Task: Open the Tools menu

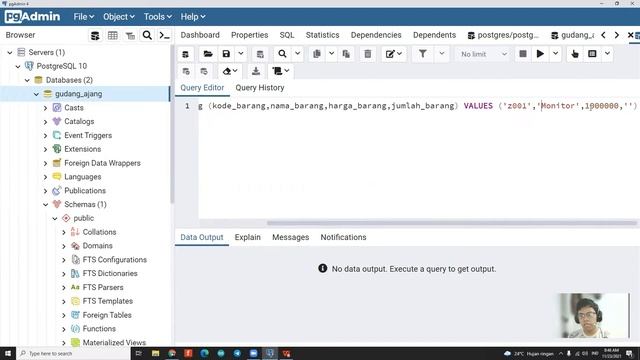Action: (157, 17)
